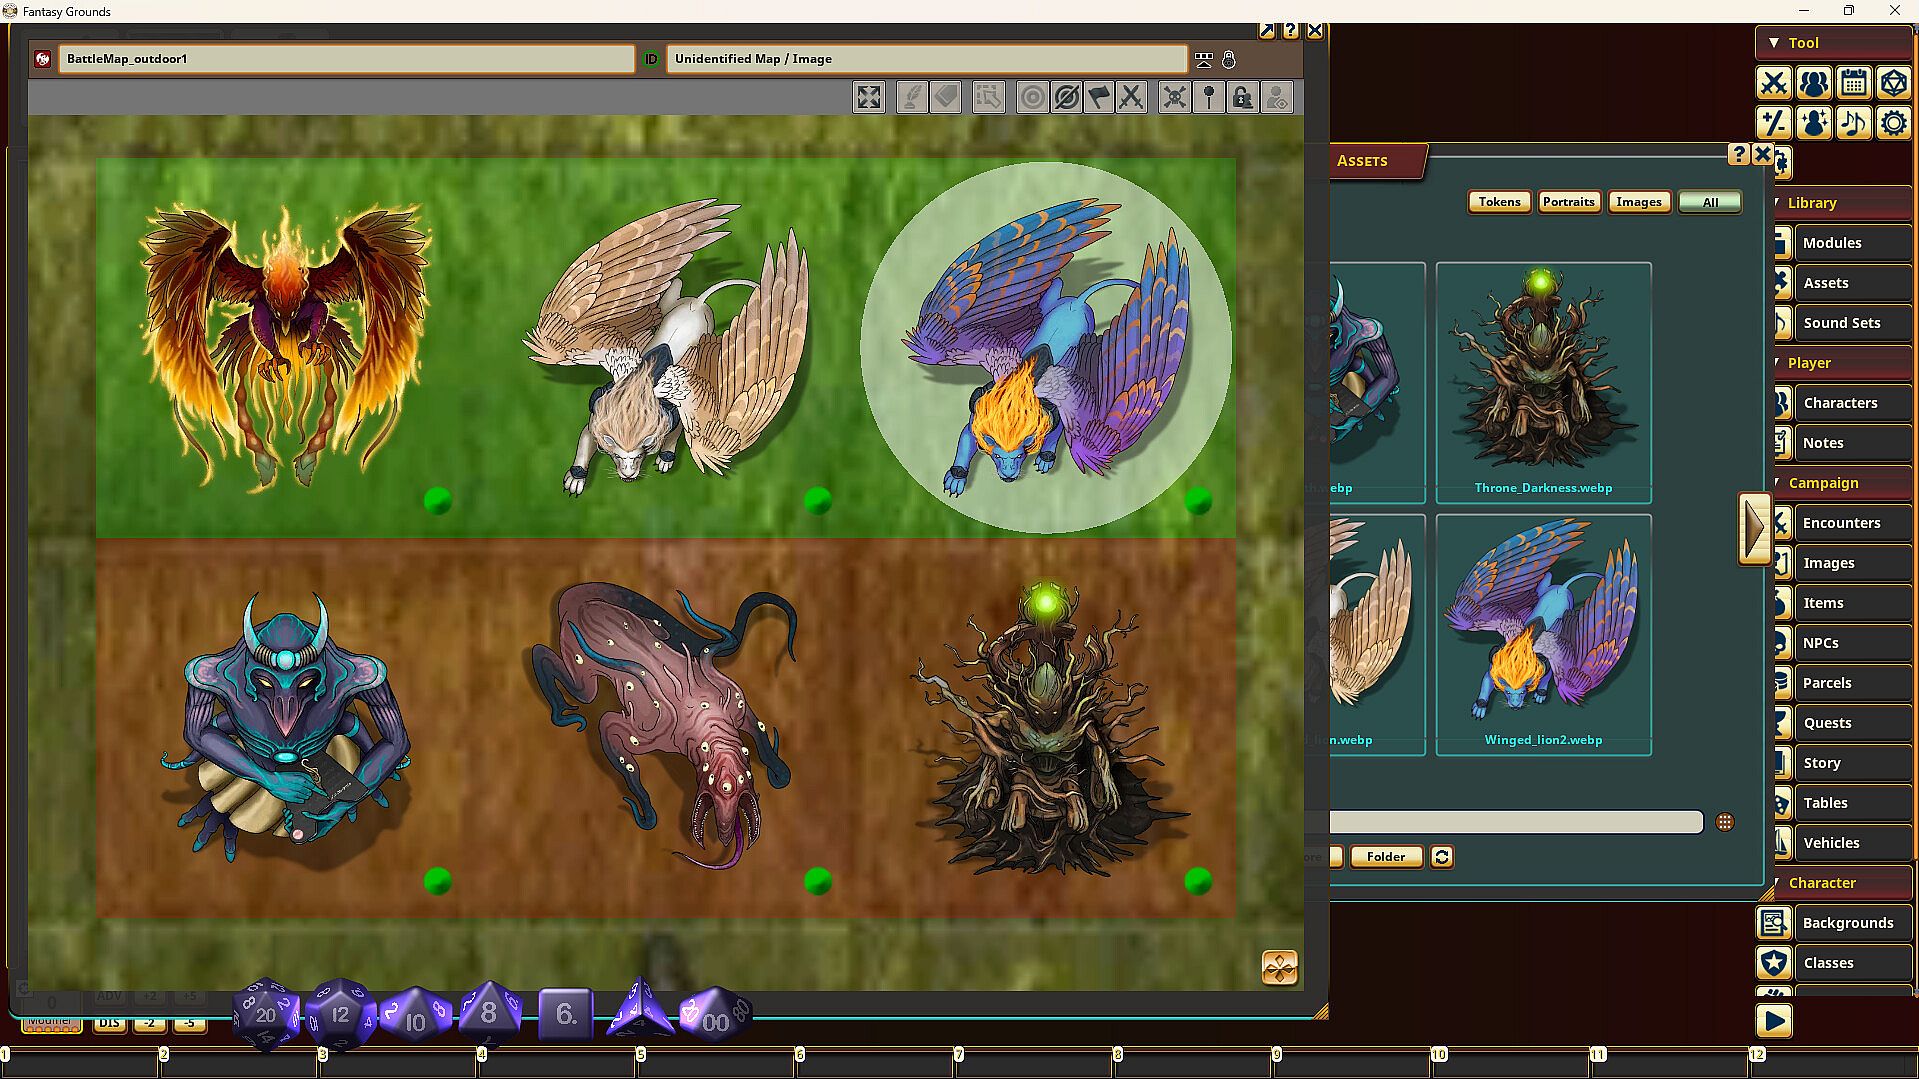The height and width of the screenshot is (1079, 1919).
Task: Open the effects sparkling person tool icon
Action: pos(1814,123)
